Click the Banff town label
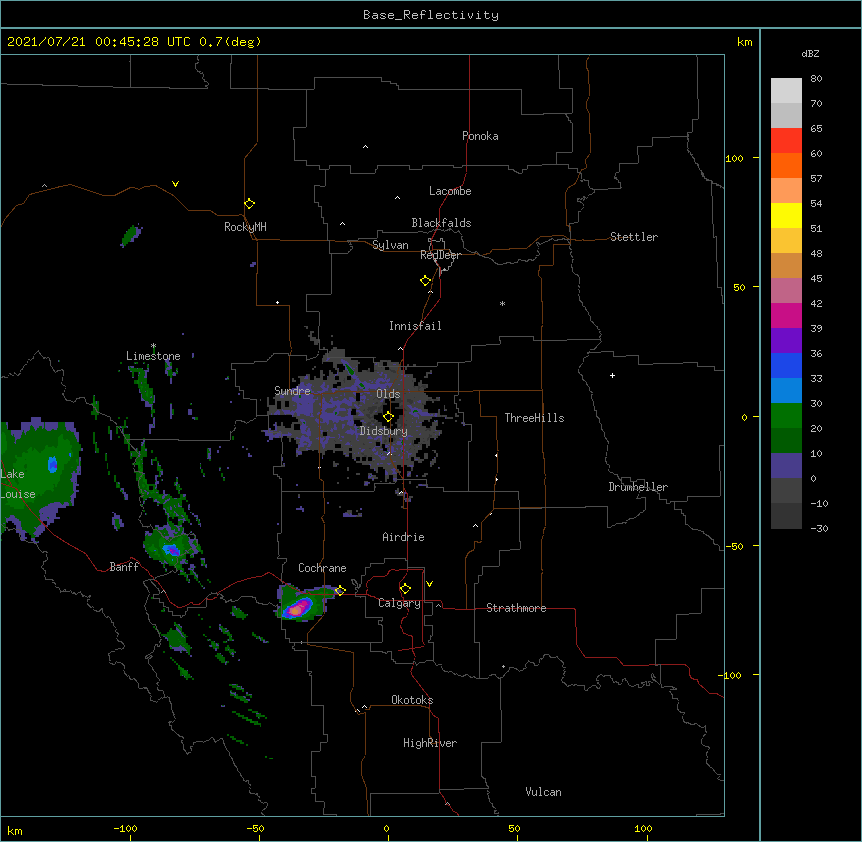 click(x=124, y=567)
